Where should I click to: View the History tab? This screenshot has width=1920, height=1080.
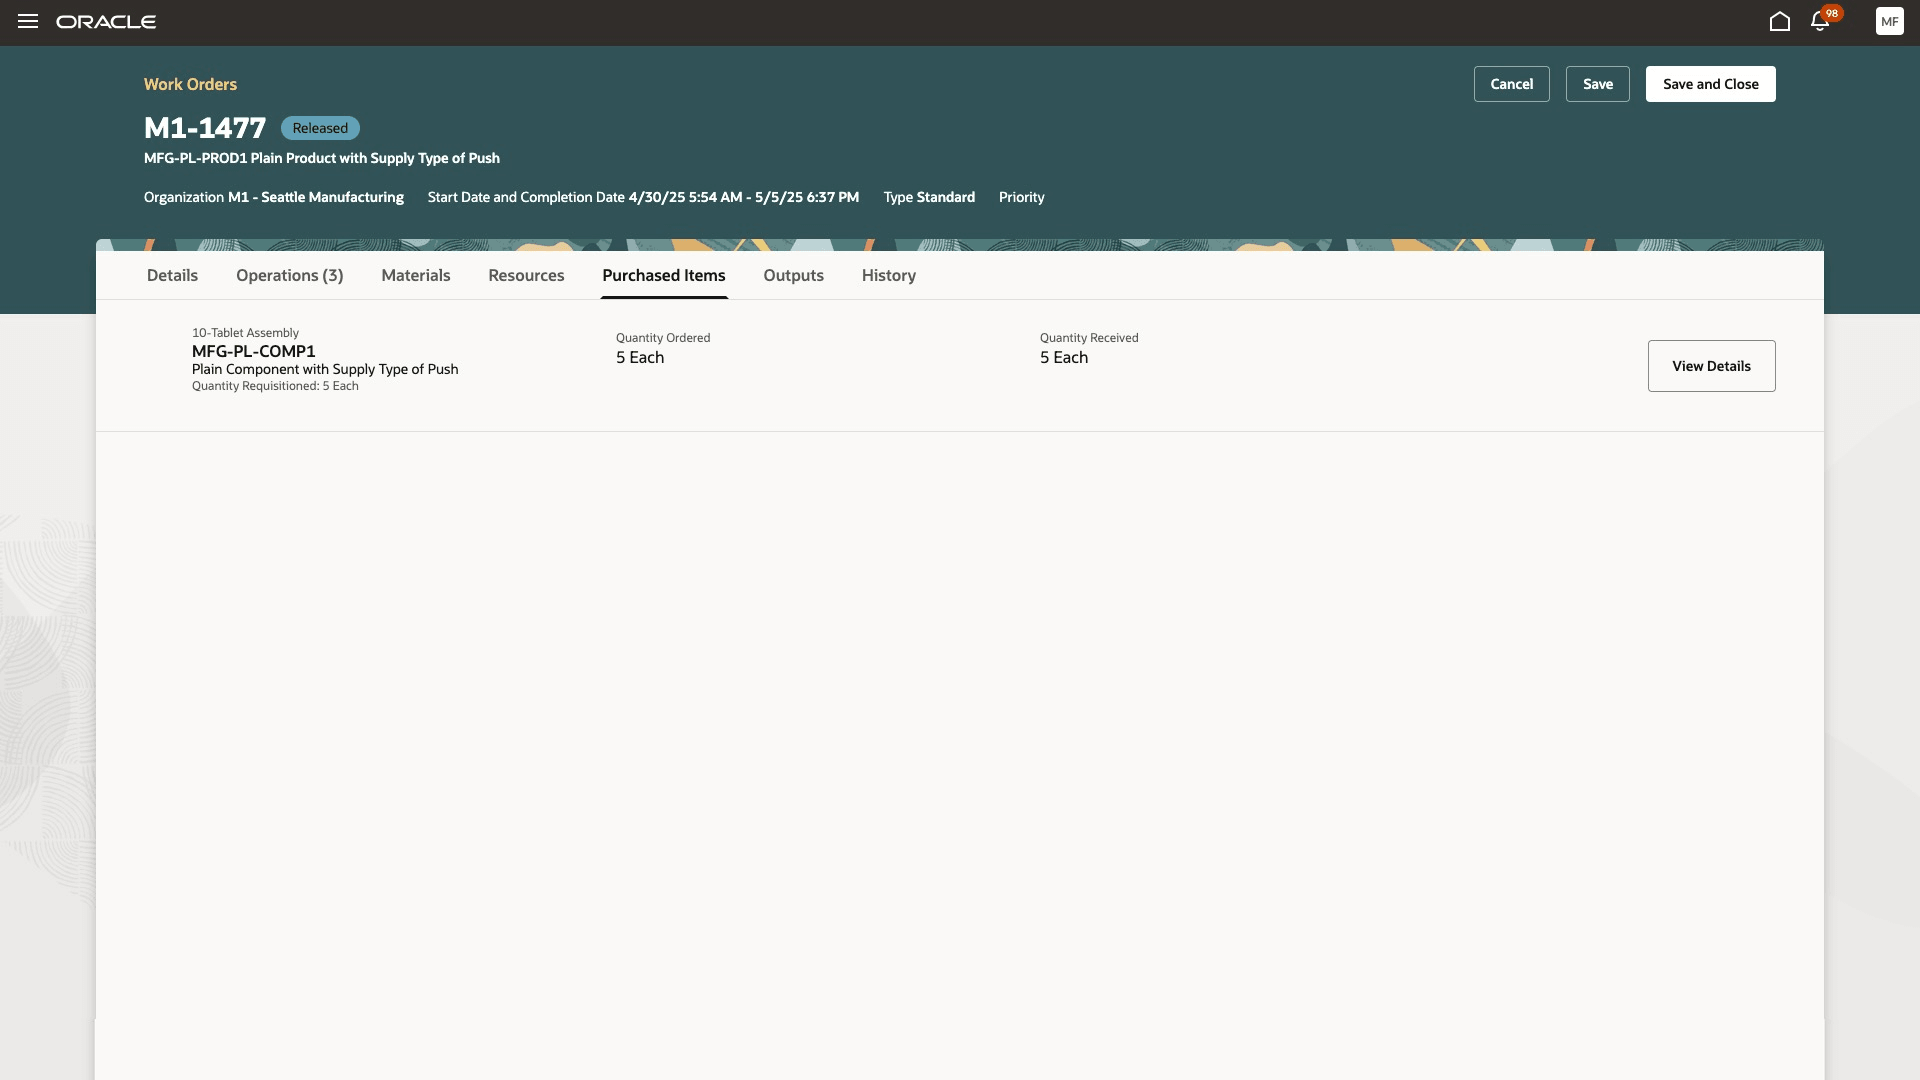[888, 275]
